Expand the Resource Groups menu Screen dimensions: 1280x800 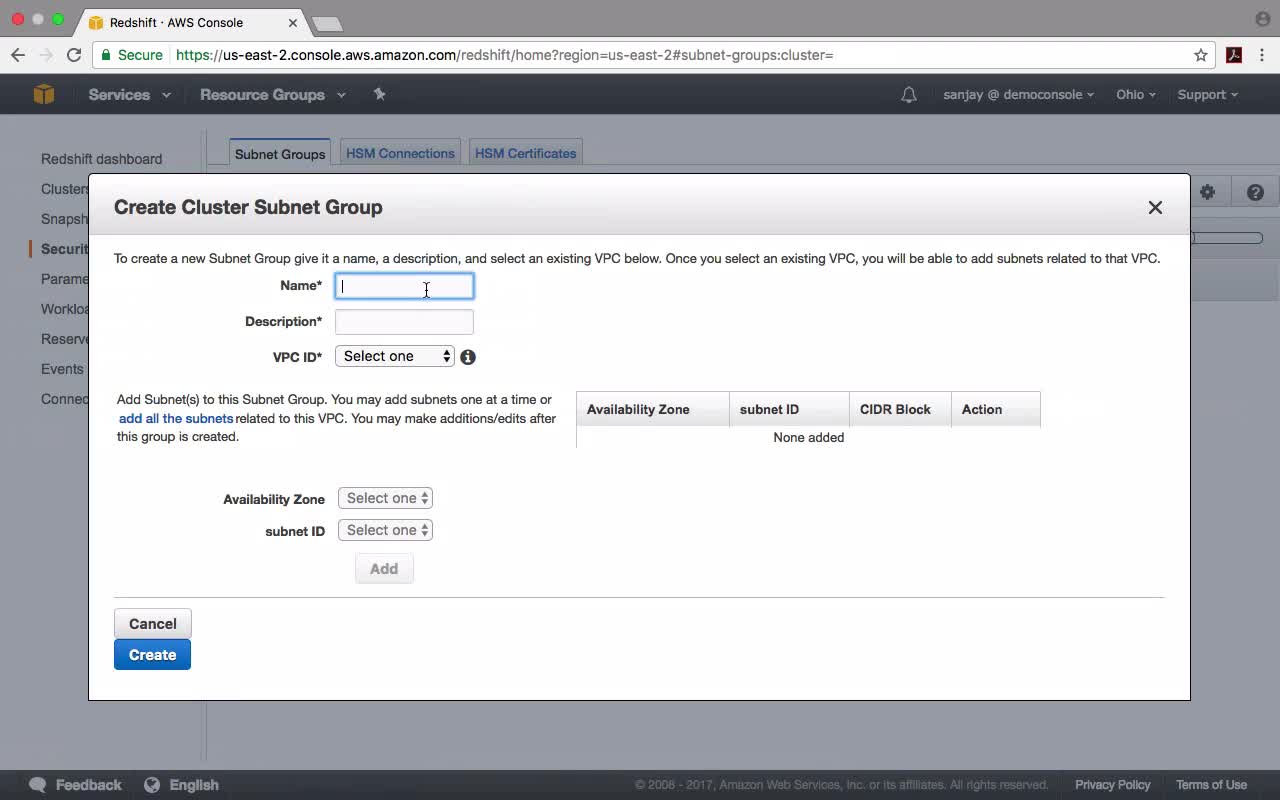pos(273,95)
